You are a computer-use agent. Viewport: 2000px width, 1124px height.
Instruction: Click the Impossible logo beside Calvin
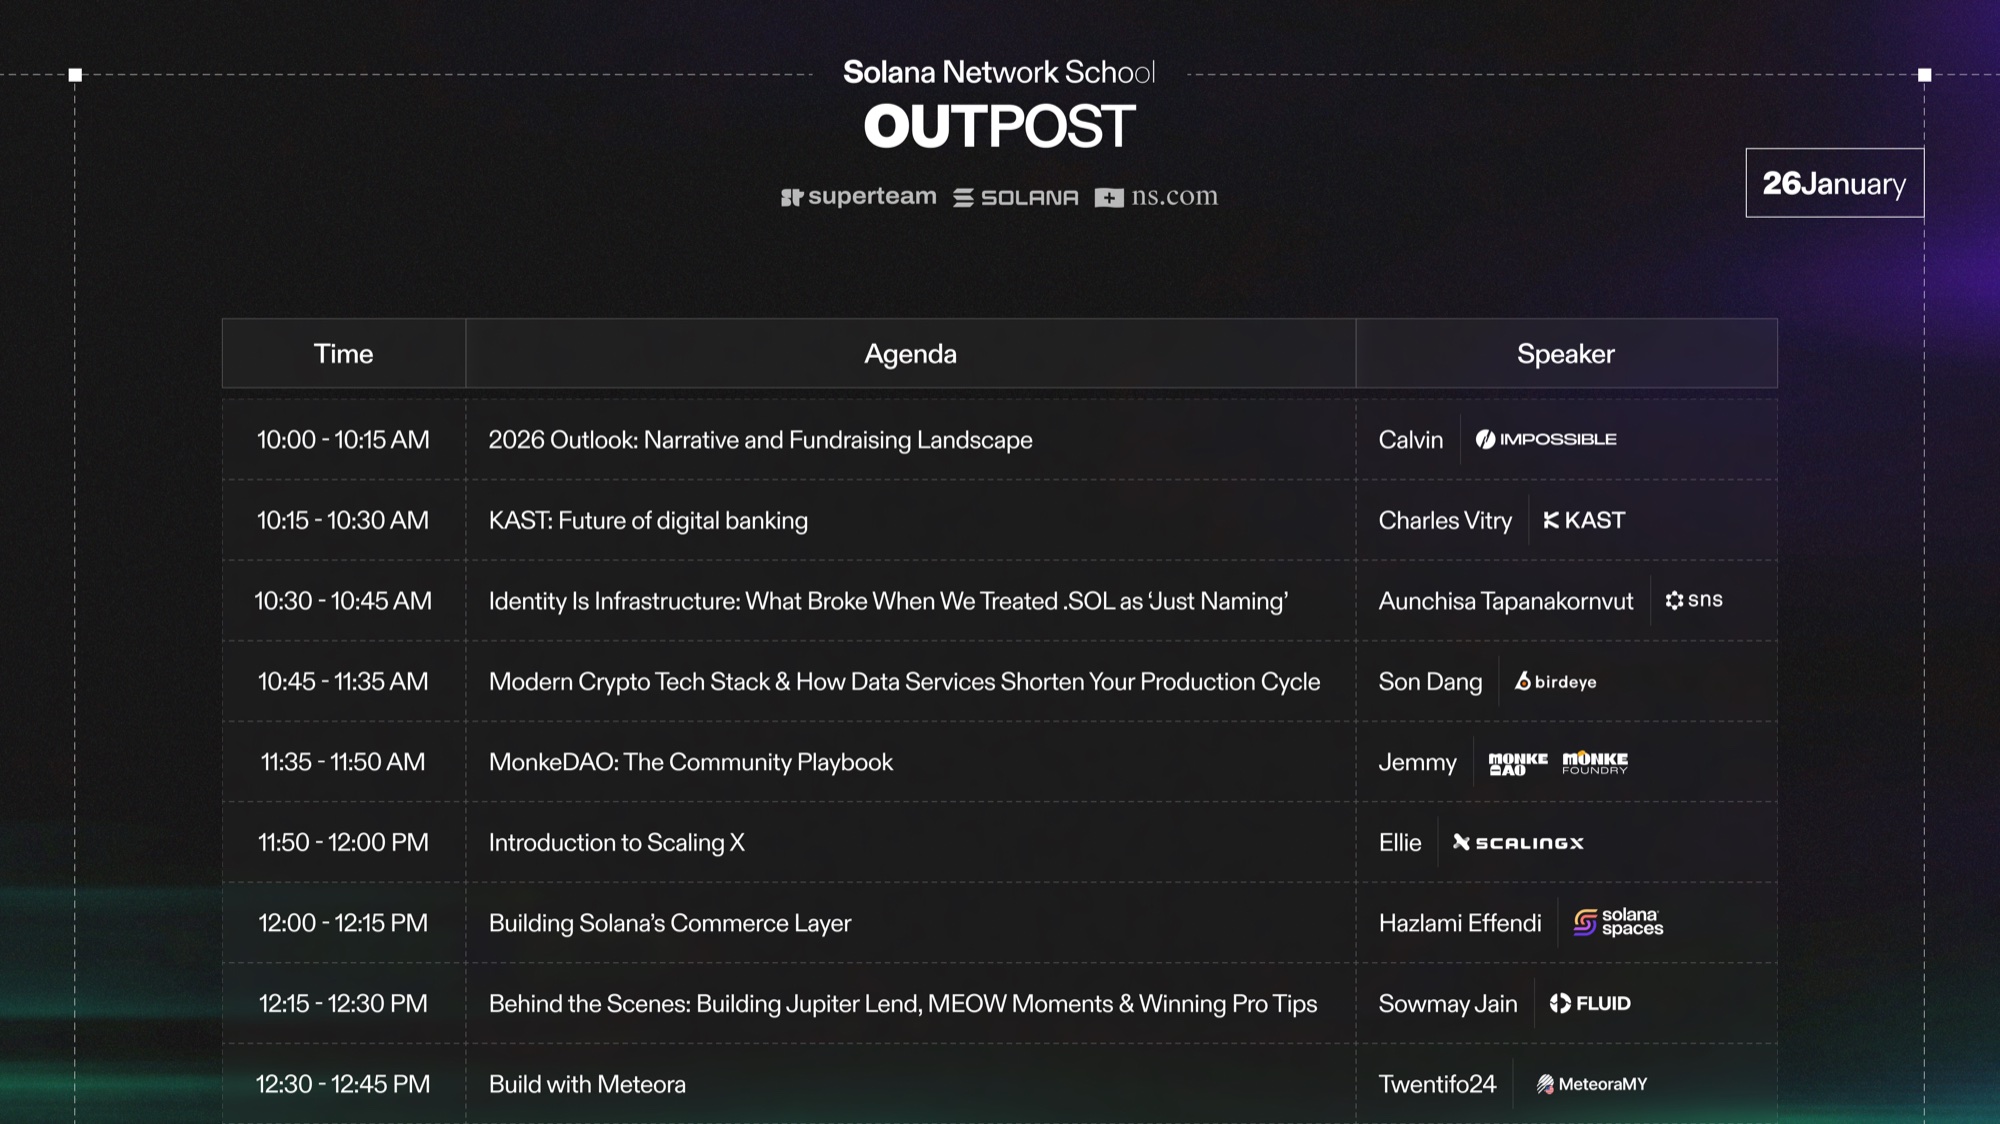[x=1546, y=439]
